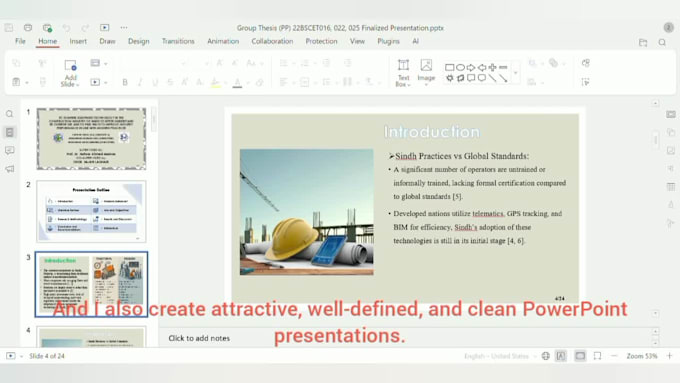
Task: Click the Text Box tool icon
Action: (x=403, y=65)
